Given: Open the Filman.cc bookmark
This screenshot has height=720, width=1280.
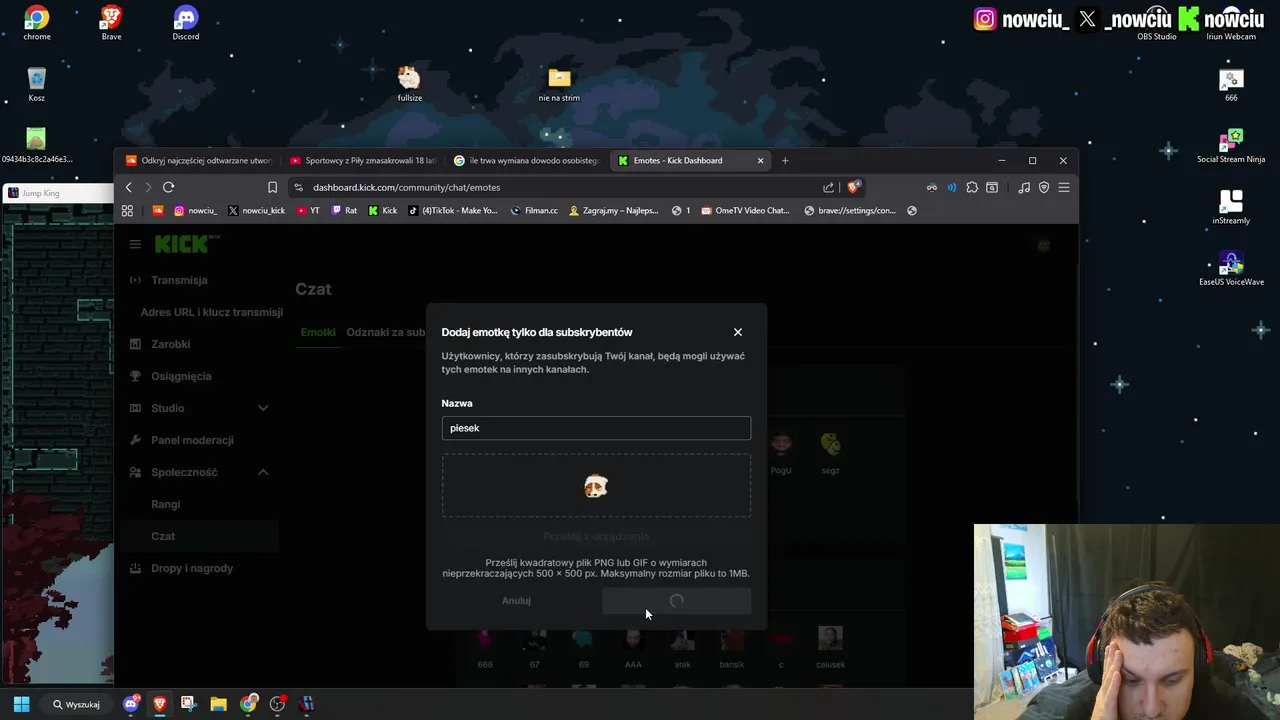Looking at the screenshot, I should pyautogui.click(x=534, y=210).
